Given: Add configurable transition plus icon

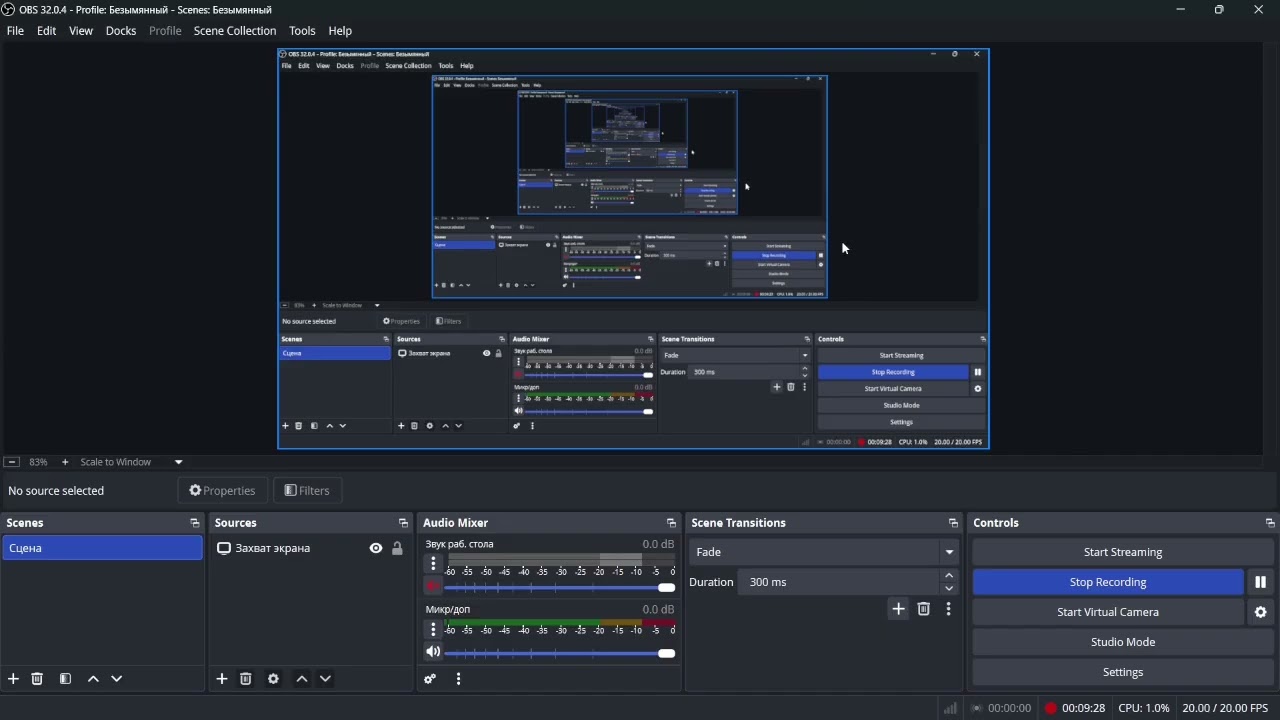Looking at the screenshot, I should click(899, 610).
